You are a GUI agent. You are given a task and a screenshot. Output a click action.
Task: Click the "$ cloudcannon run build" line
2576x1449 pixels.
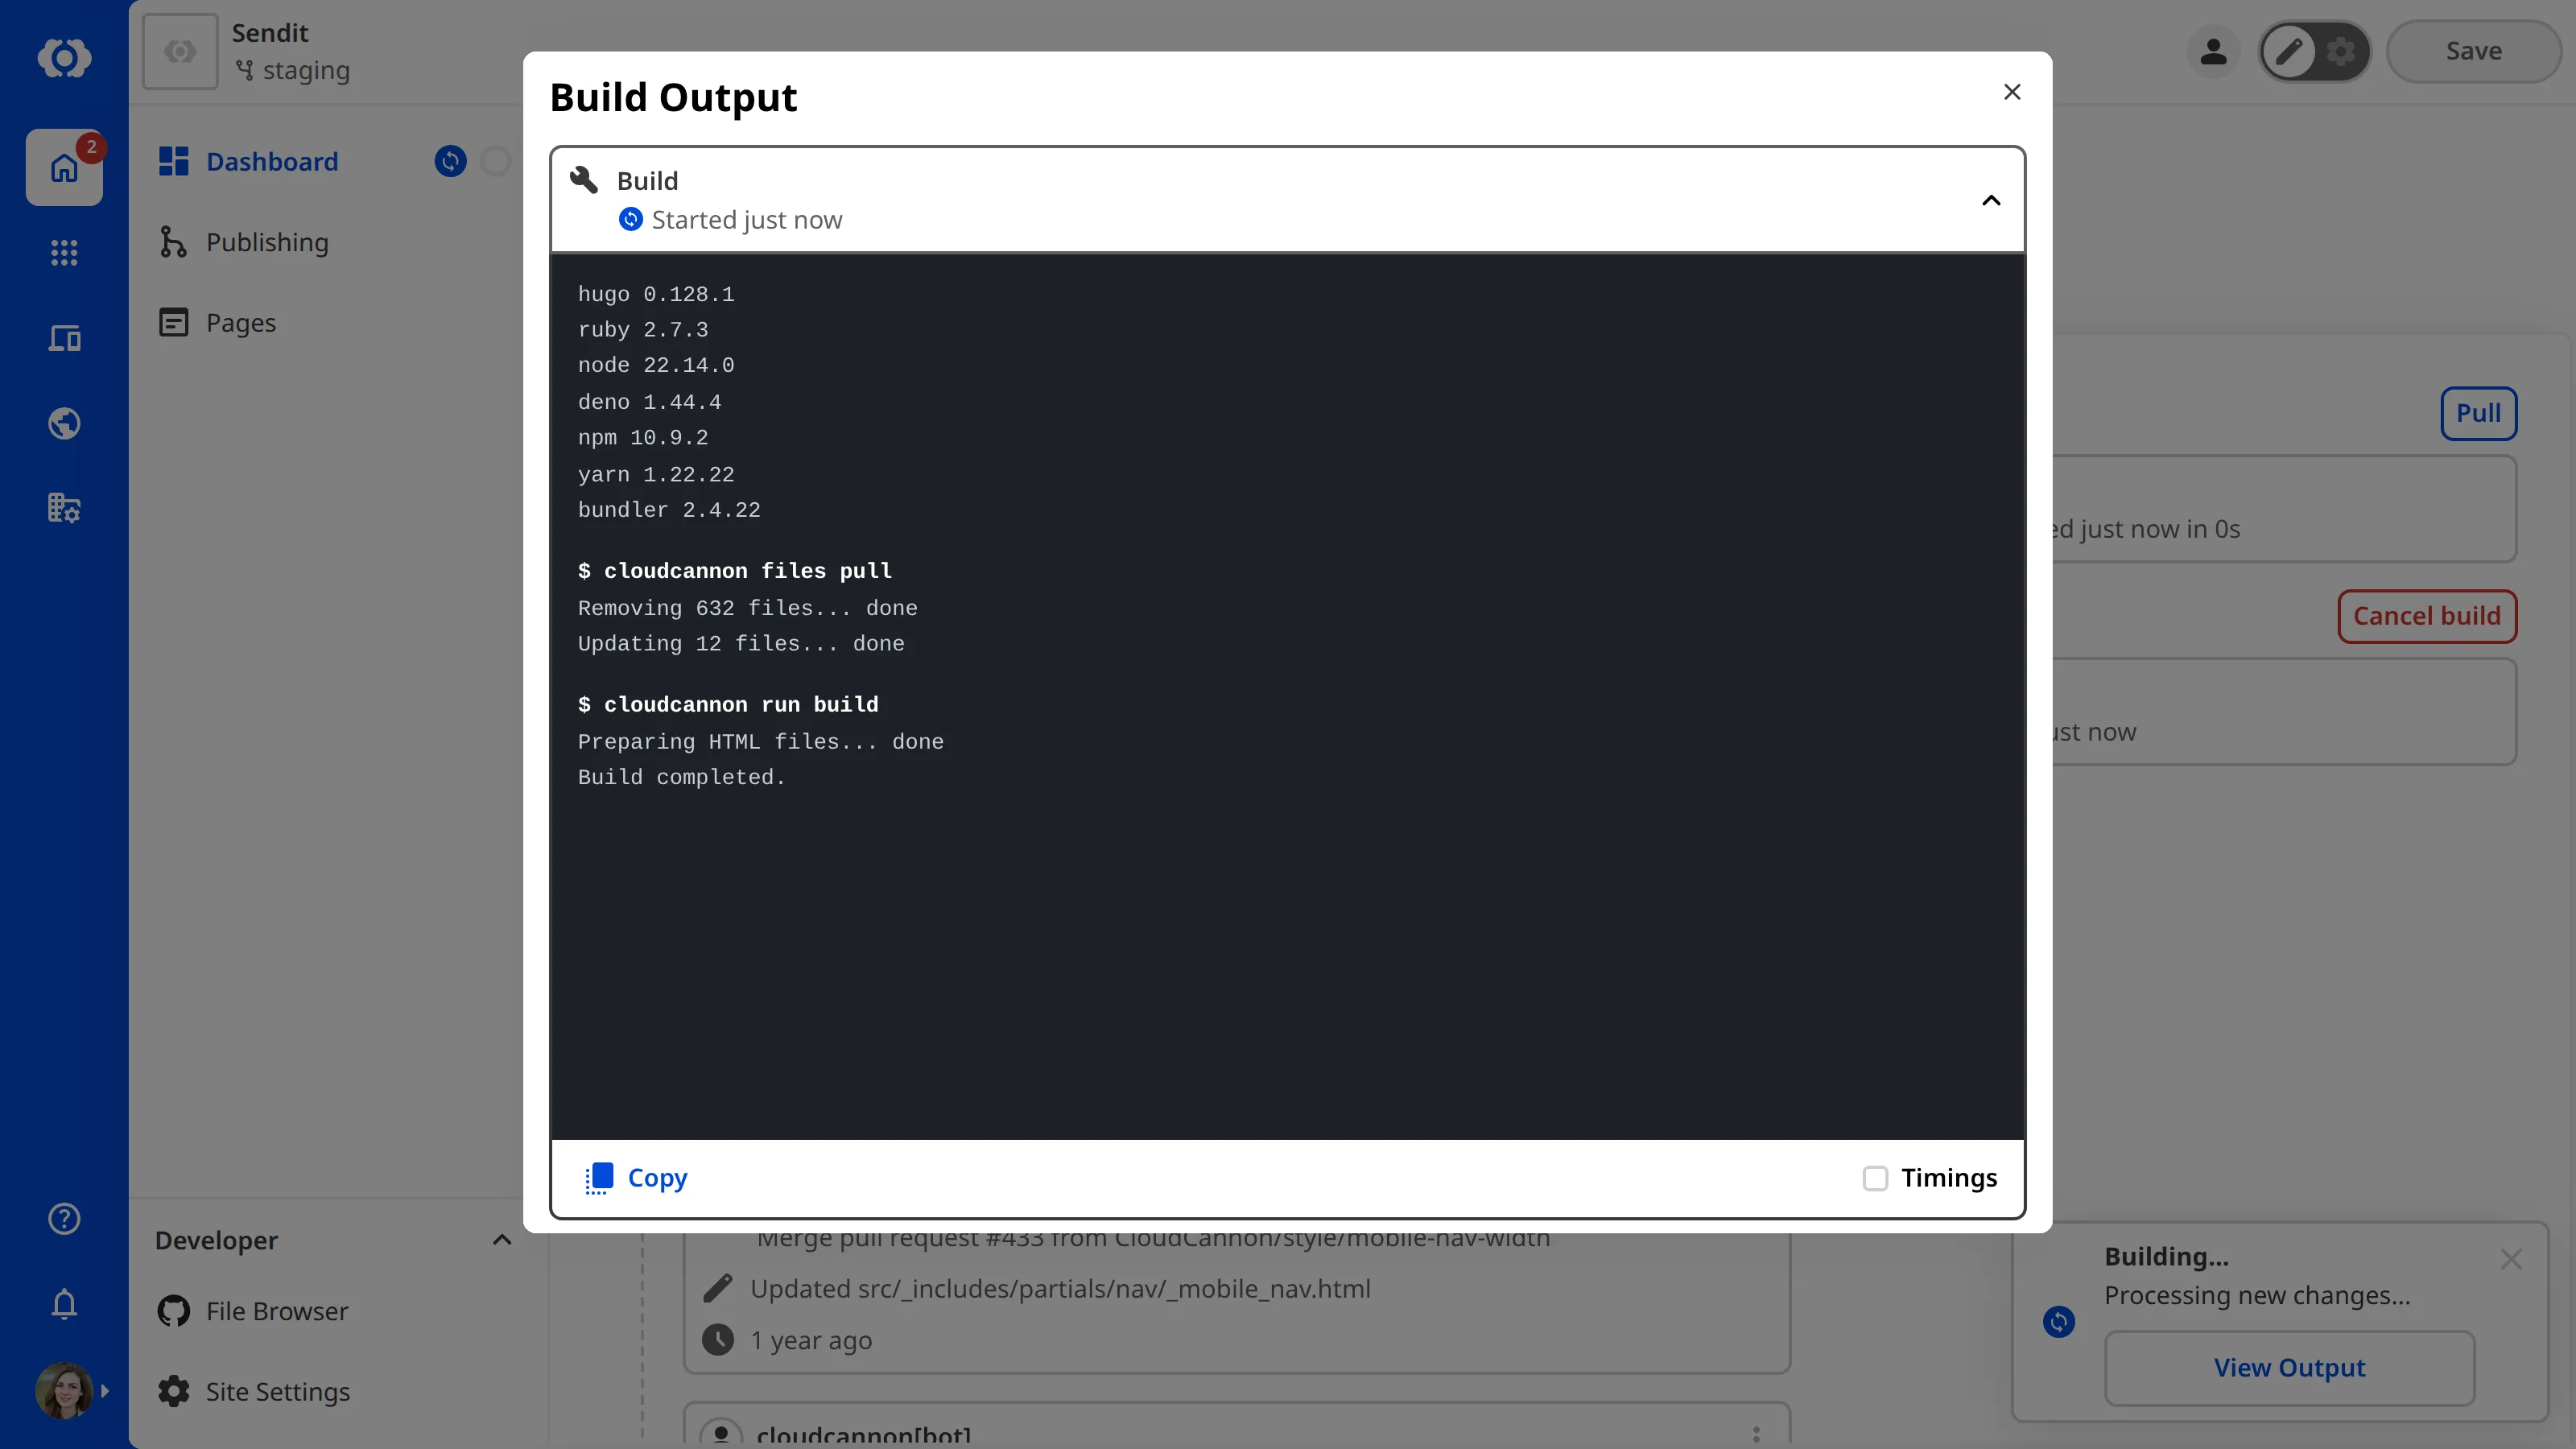(x=728, y=705)
